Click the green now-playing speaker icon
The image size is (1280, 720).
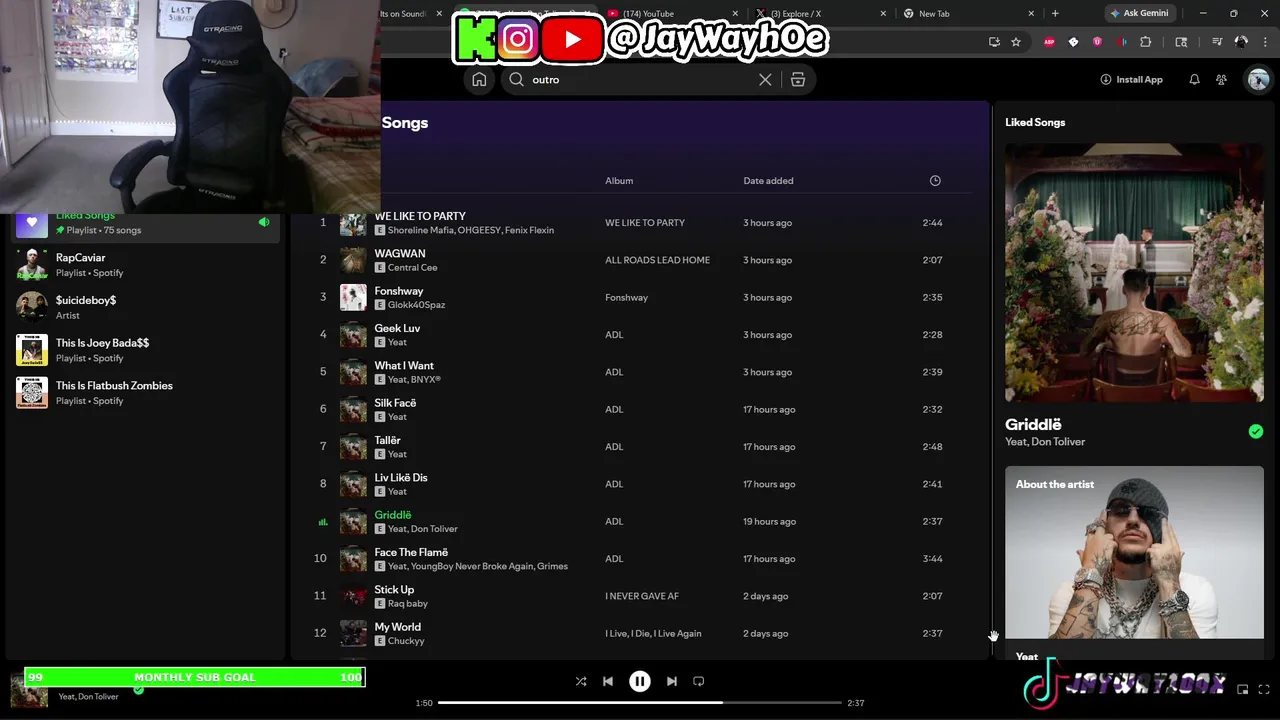click(264, 222)
